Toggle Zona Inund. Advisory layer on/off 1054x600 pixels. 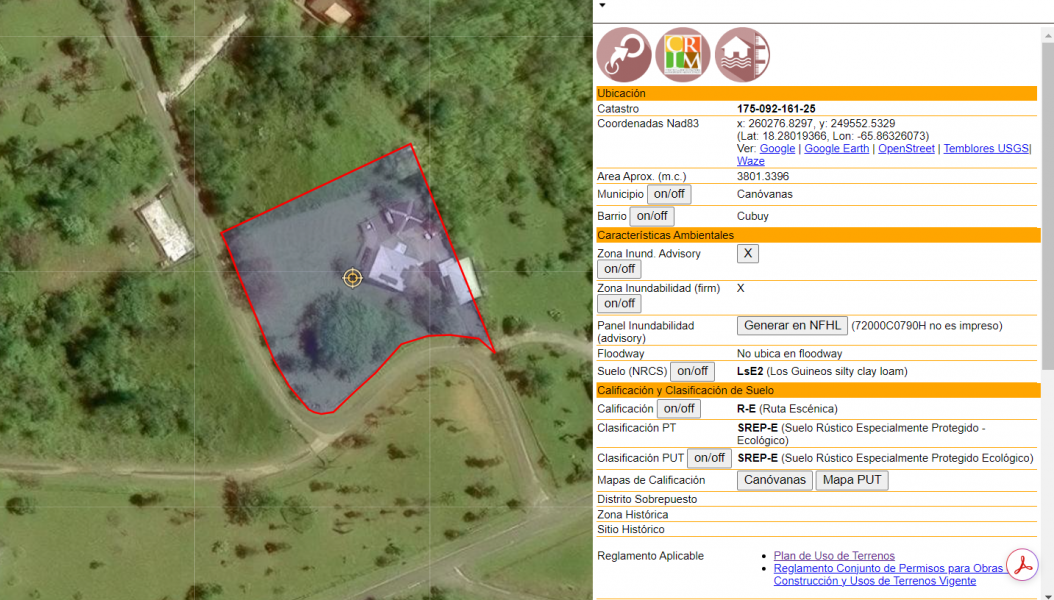coord(619,269)
